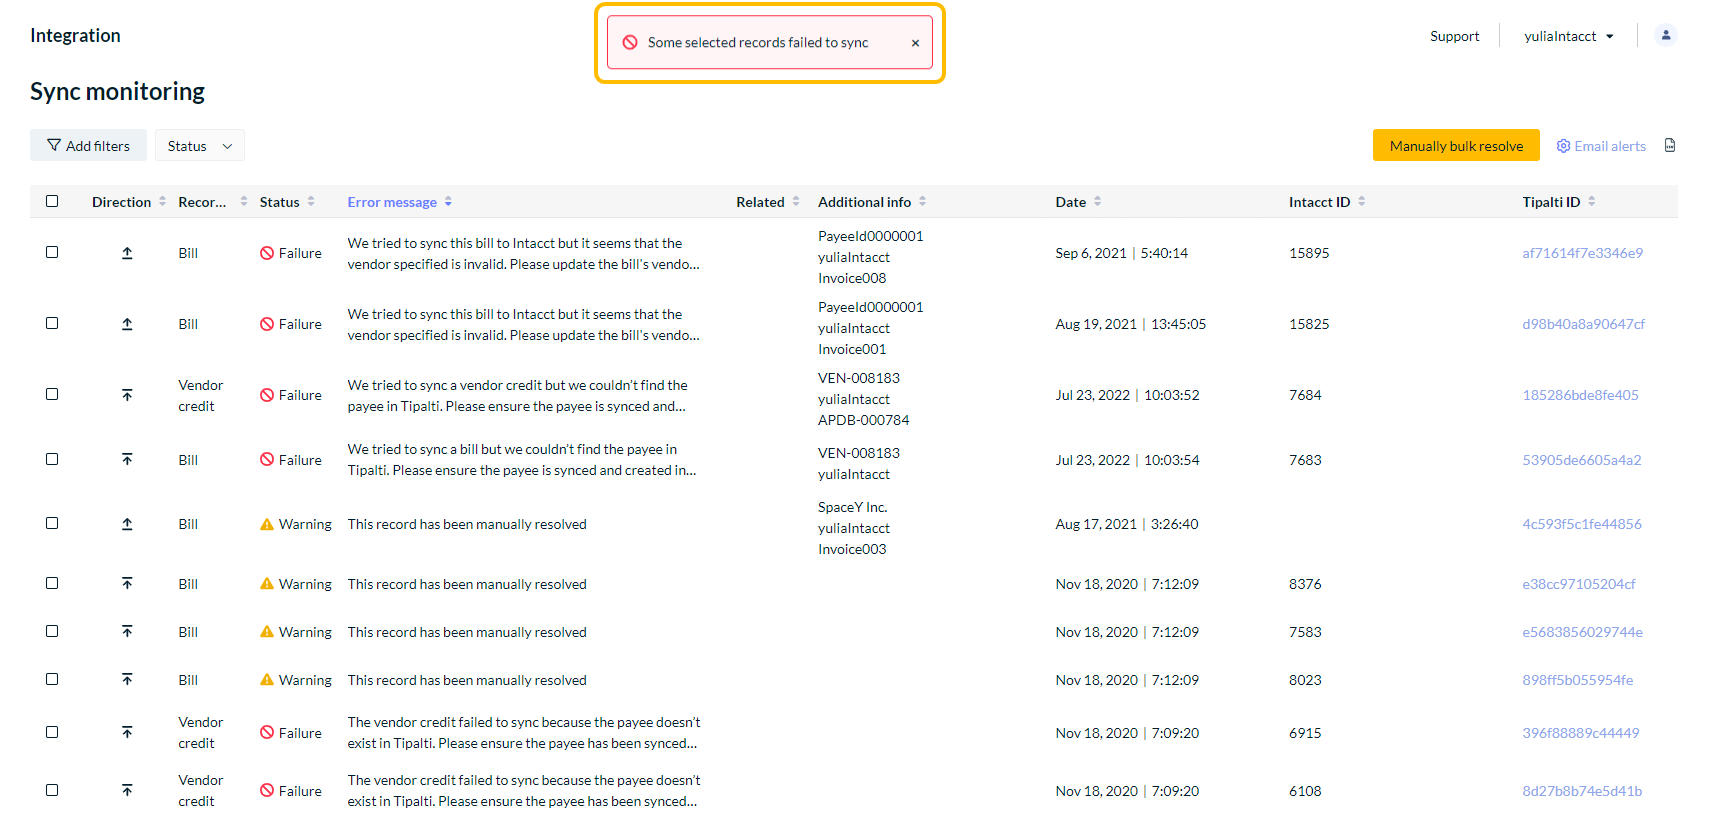Open the Add filters panel

88,146
